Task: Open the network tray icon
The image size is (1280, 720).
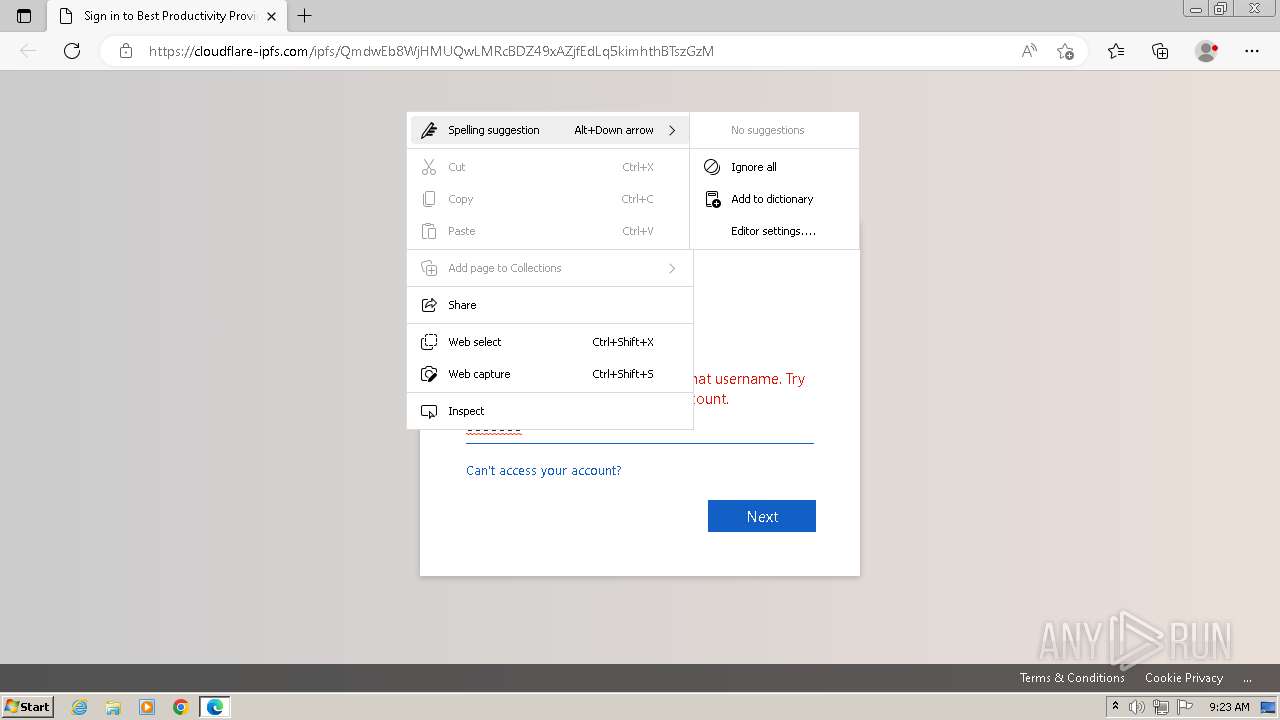Action: 1160,707
